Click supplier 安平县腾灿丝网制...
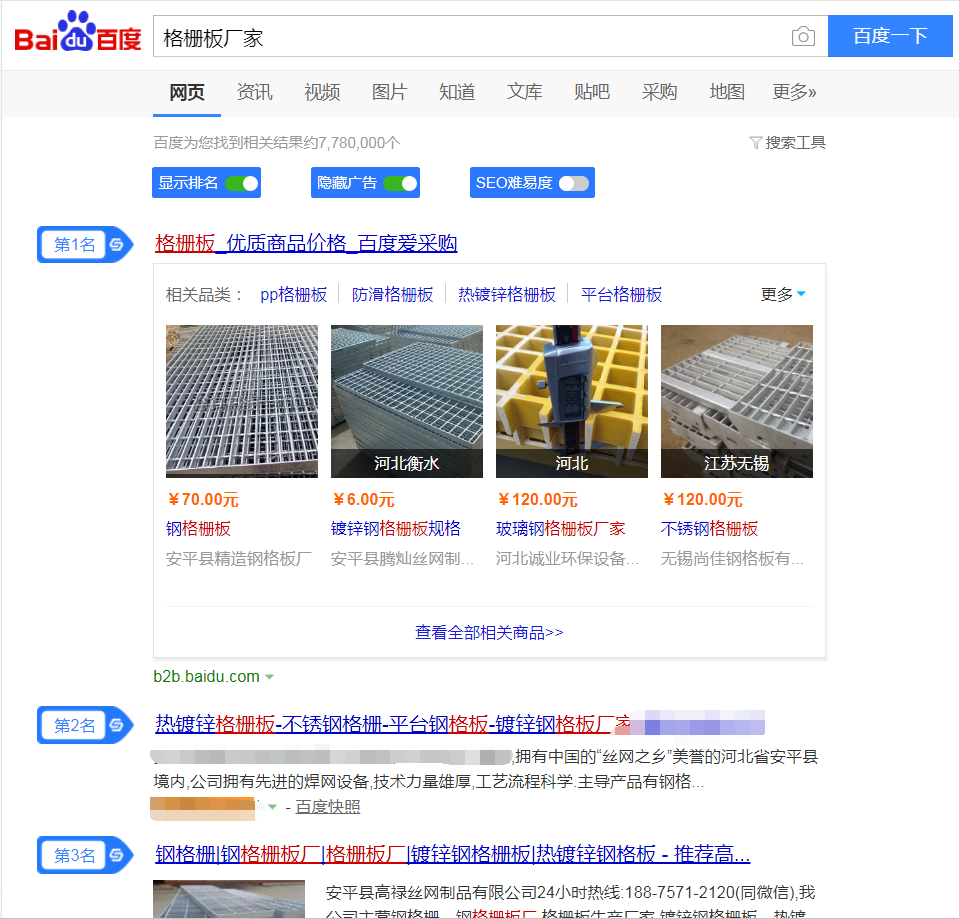959x919 pixels. [x=402, y=558]
